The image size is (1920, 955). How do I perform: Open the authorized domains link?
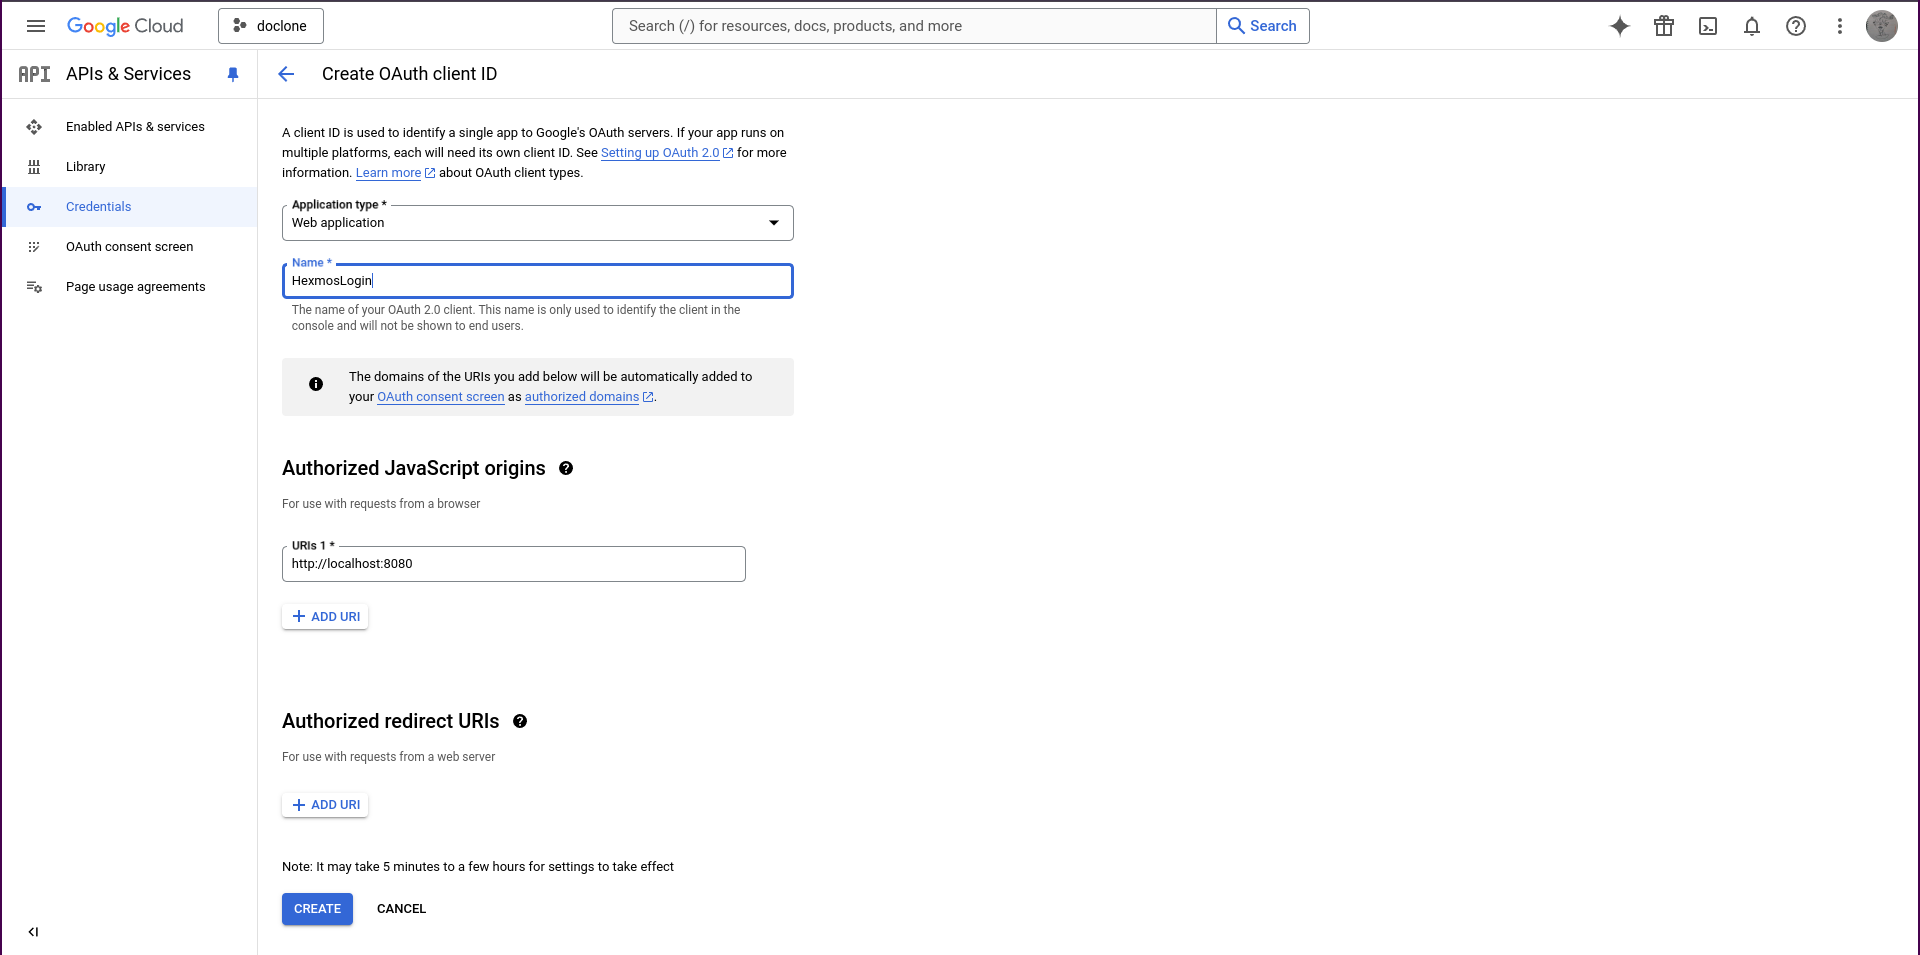[582, 397]
